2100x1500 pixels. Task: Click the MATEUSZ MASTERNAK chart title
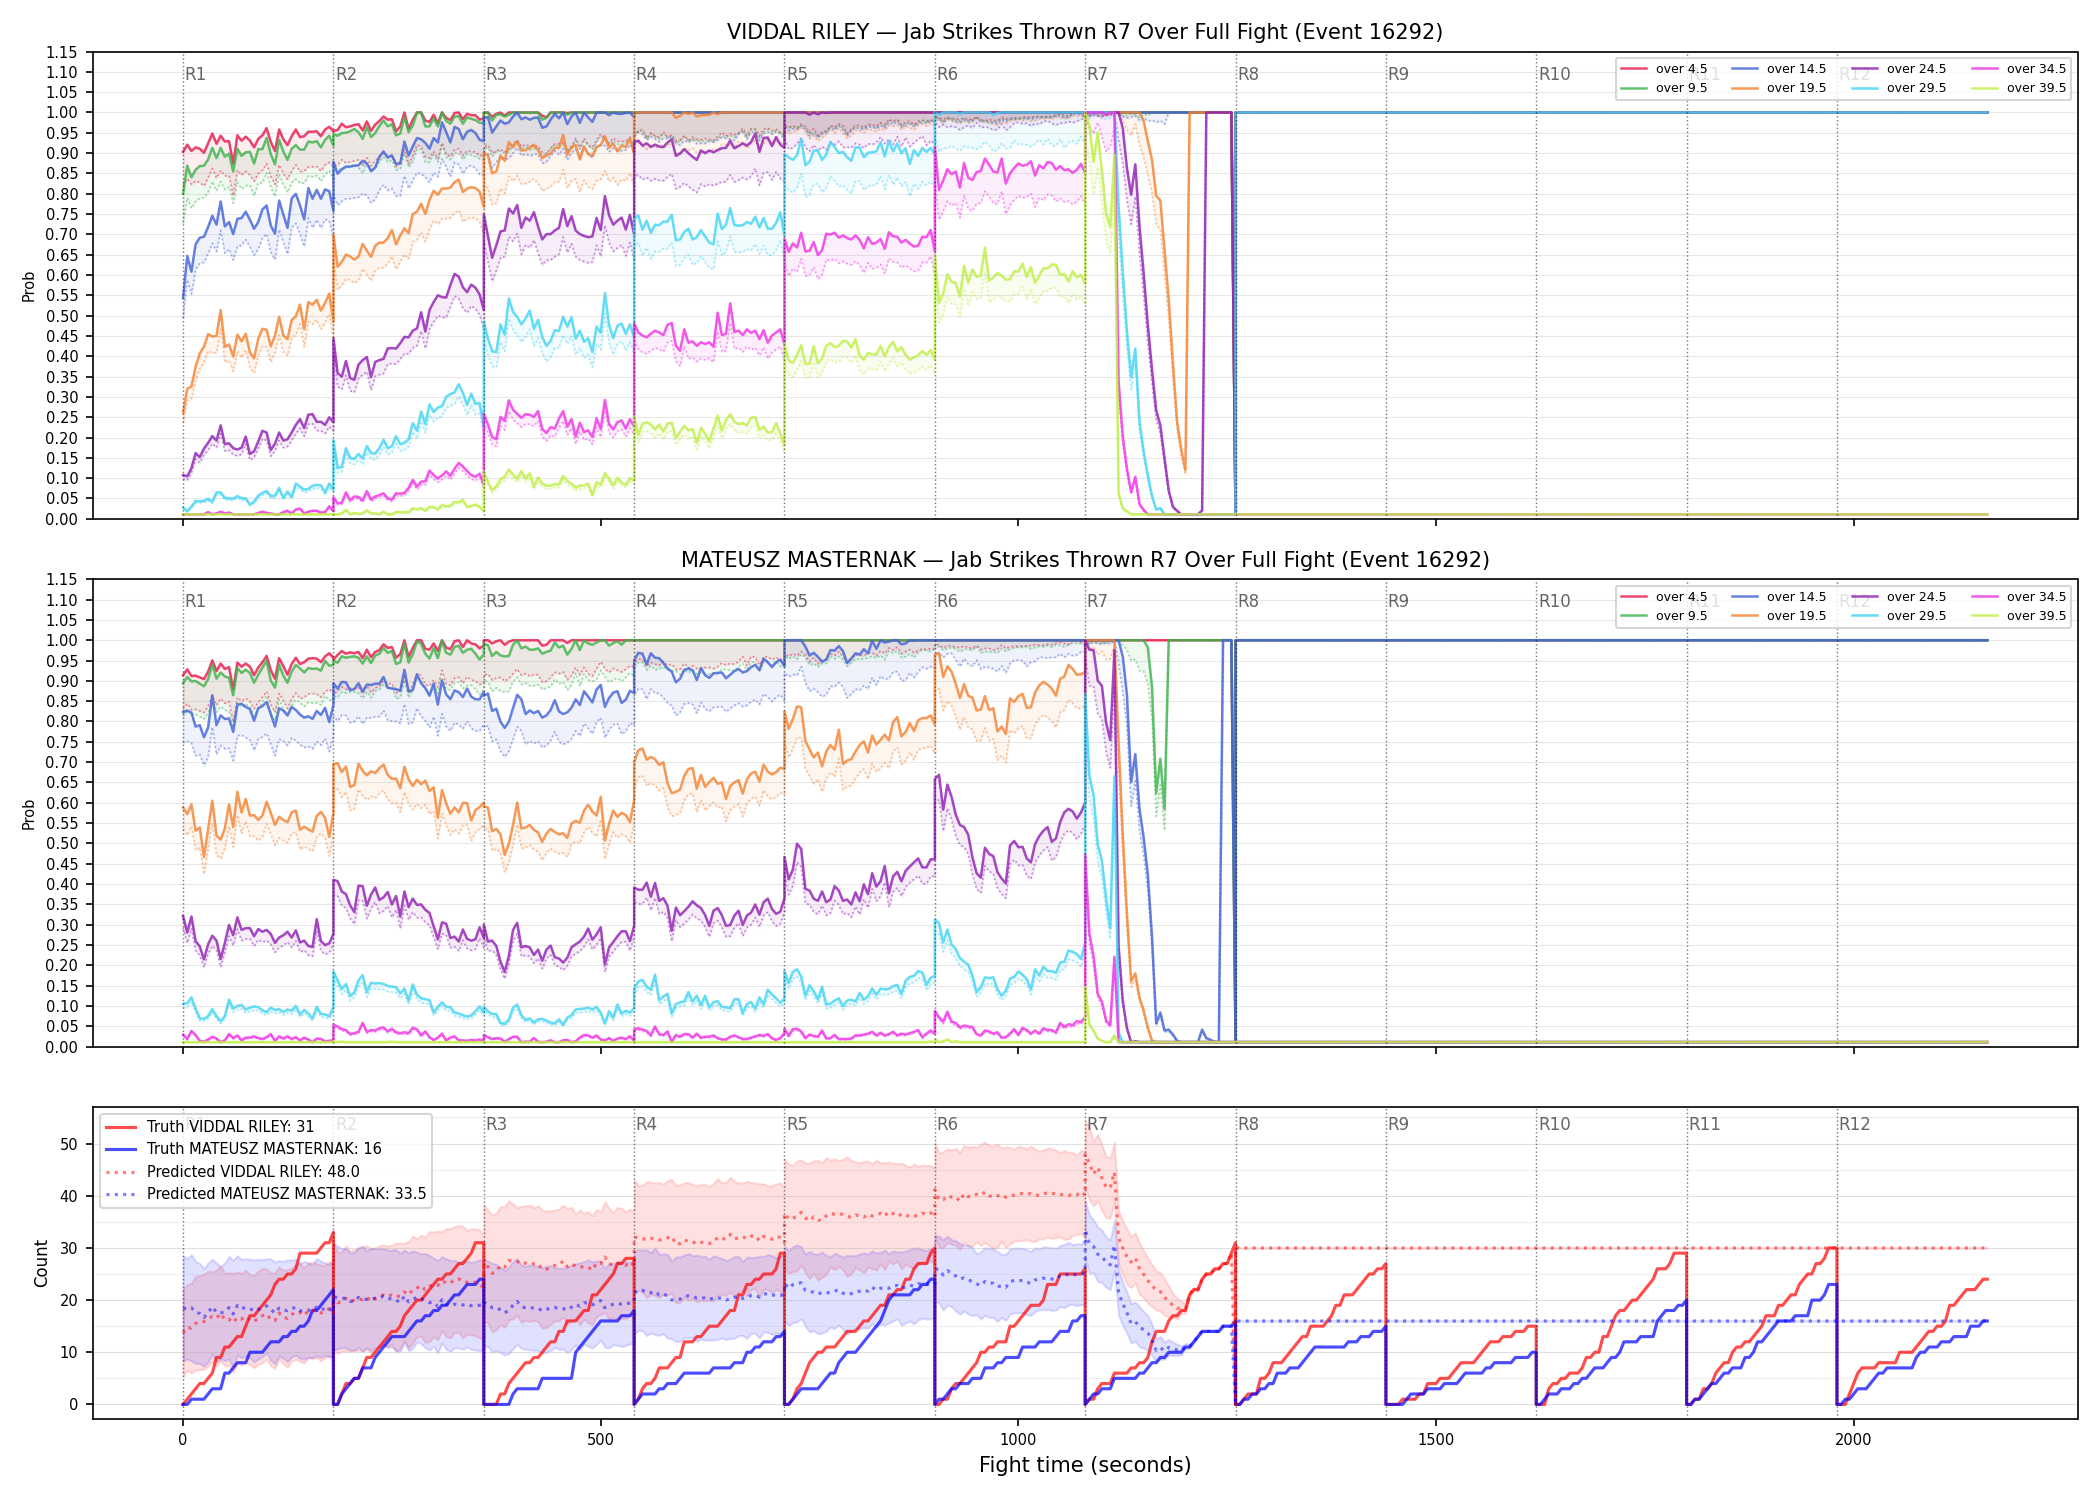pos(1085,560)
